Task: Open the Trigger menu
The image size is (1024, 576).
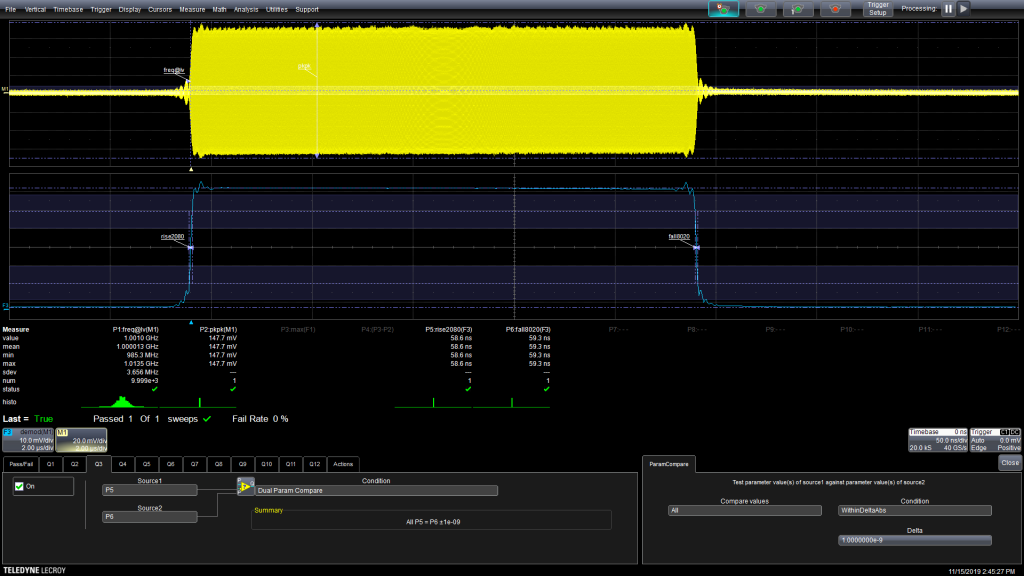Action: tap(101, 9)
